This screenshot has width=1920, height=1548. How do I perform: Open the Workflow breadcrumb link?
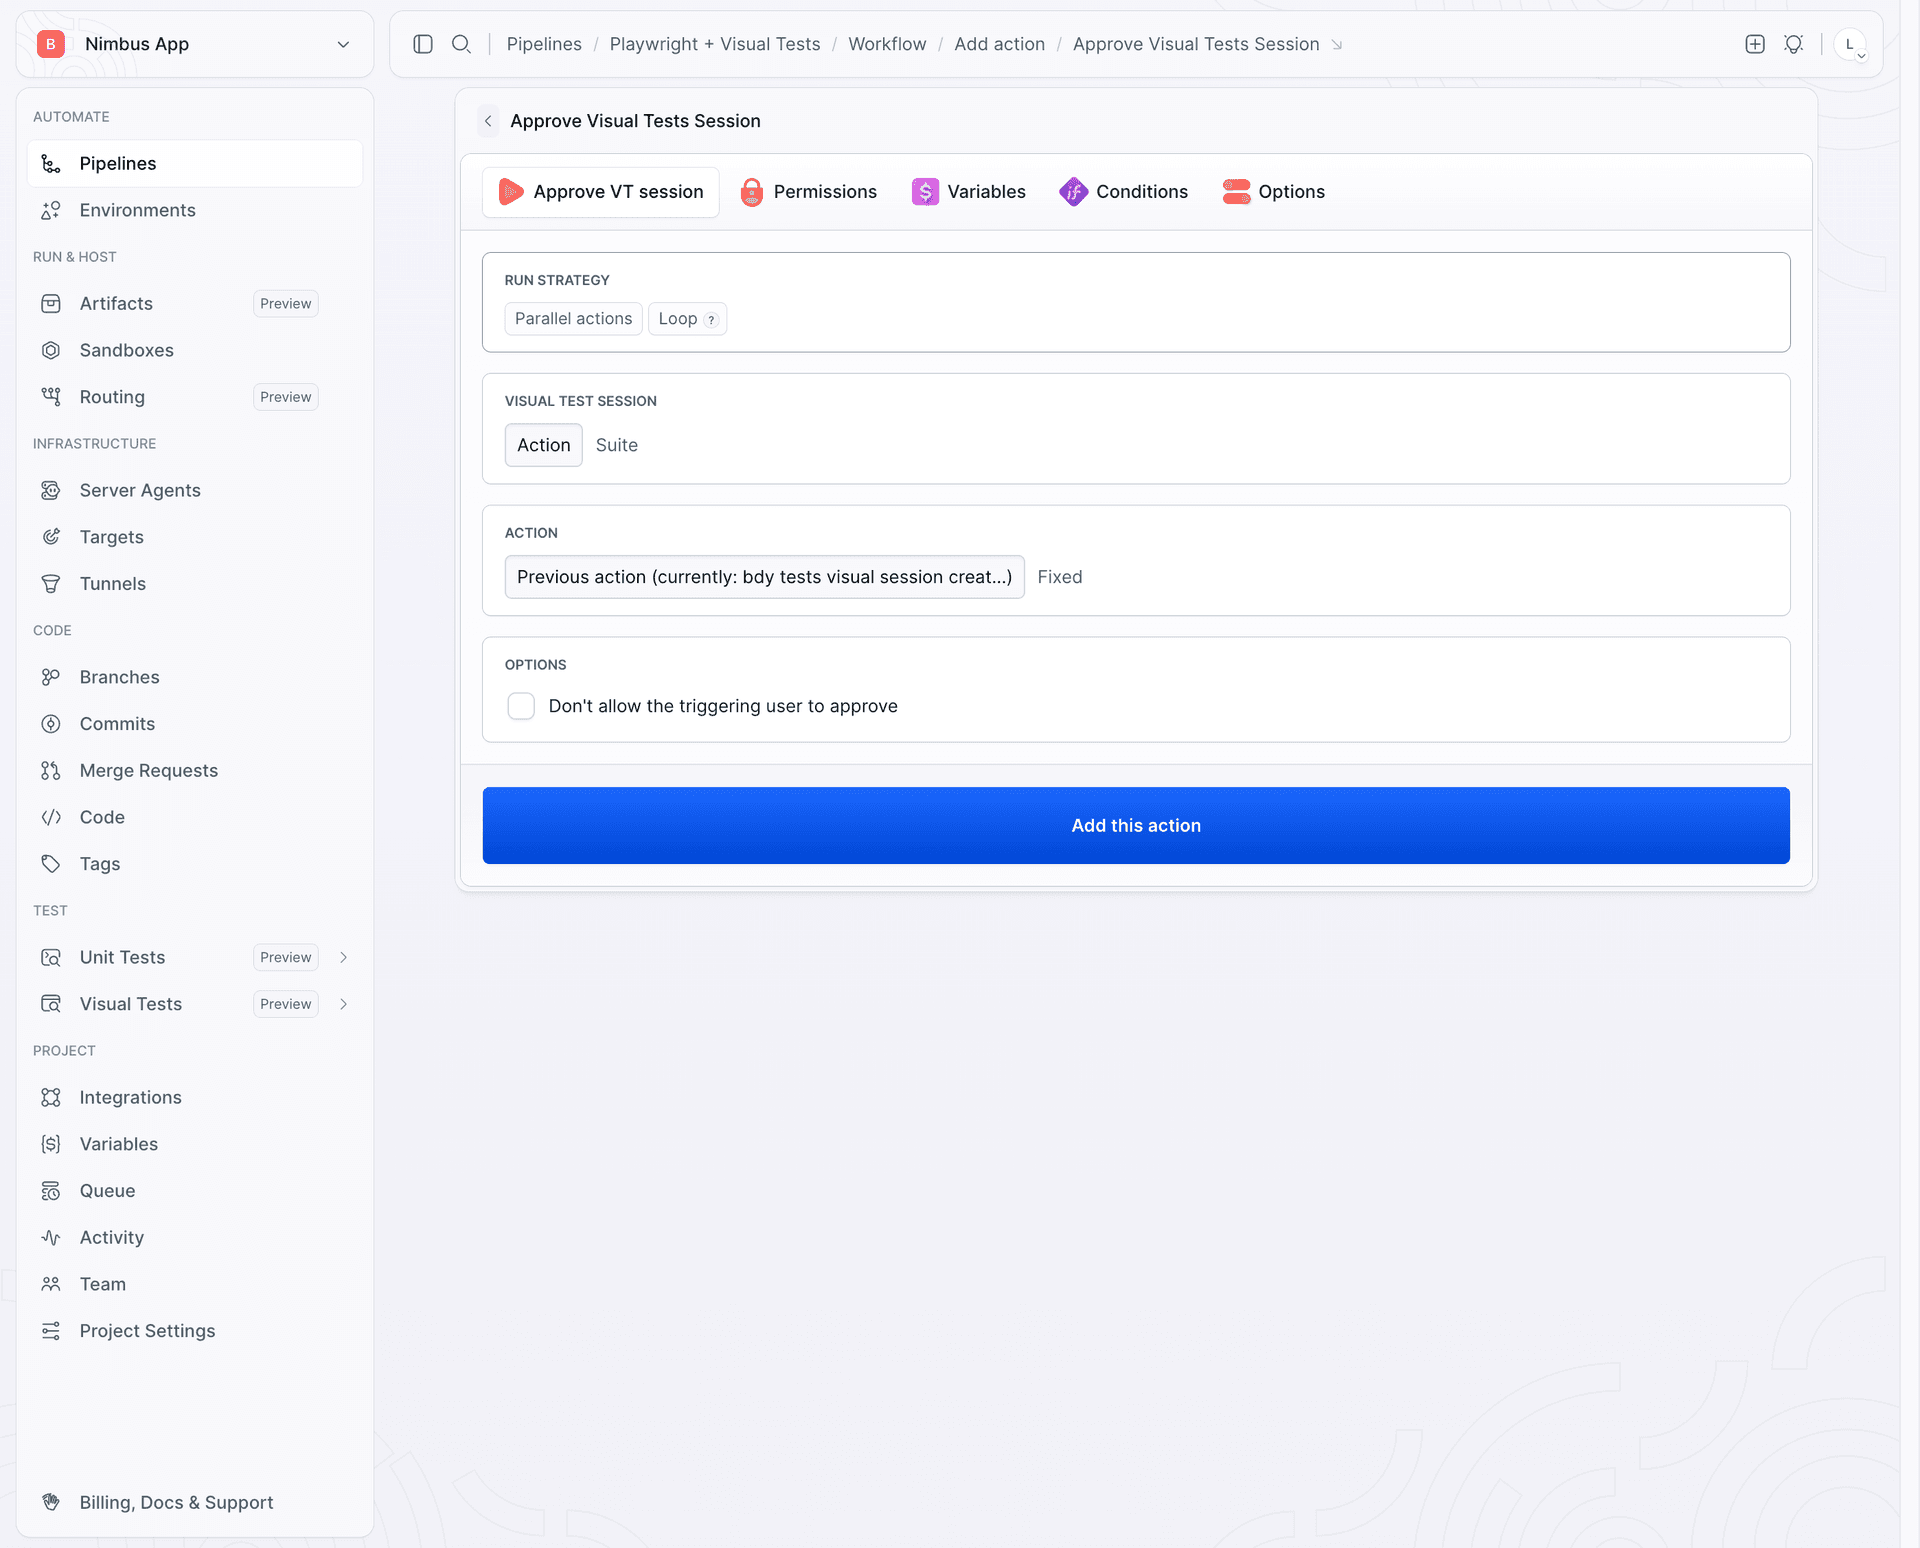pos(887,44)
